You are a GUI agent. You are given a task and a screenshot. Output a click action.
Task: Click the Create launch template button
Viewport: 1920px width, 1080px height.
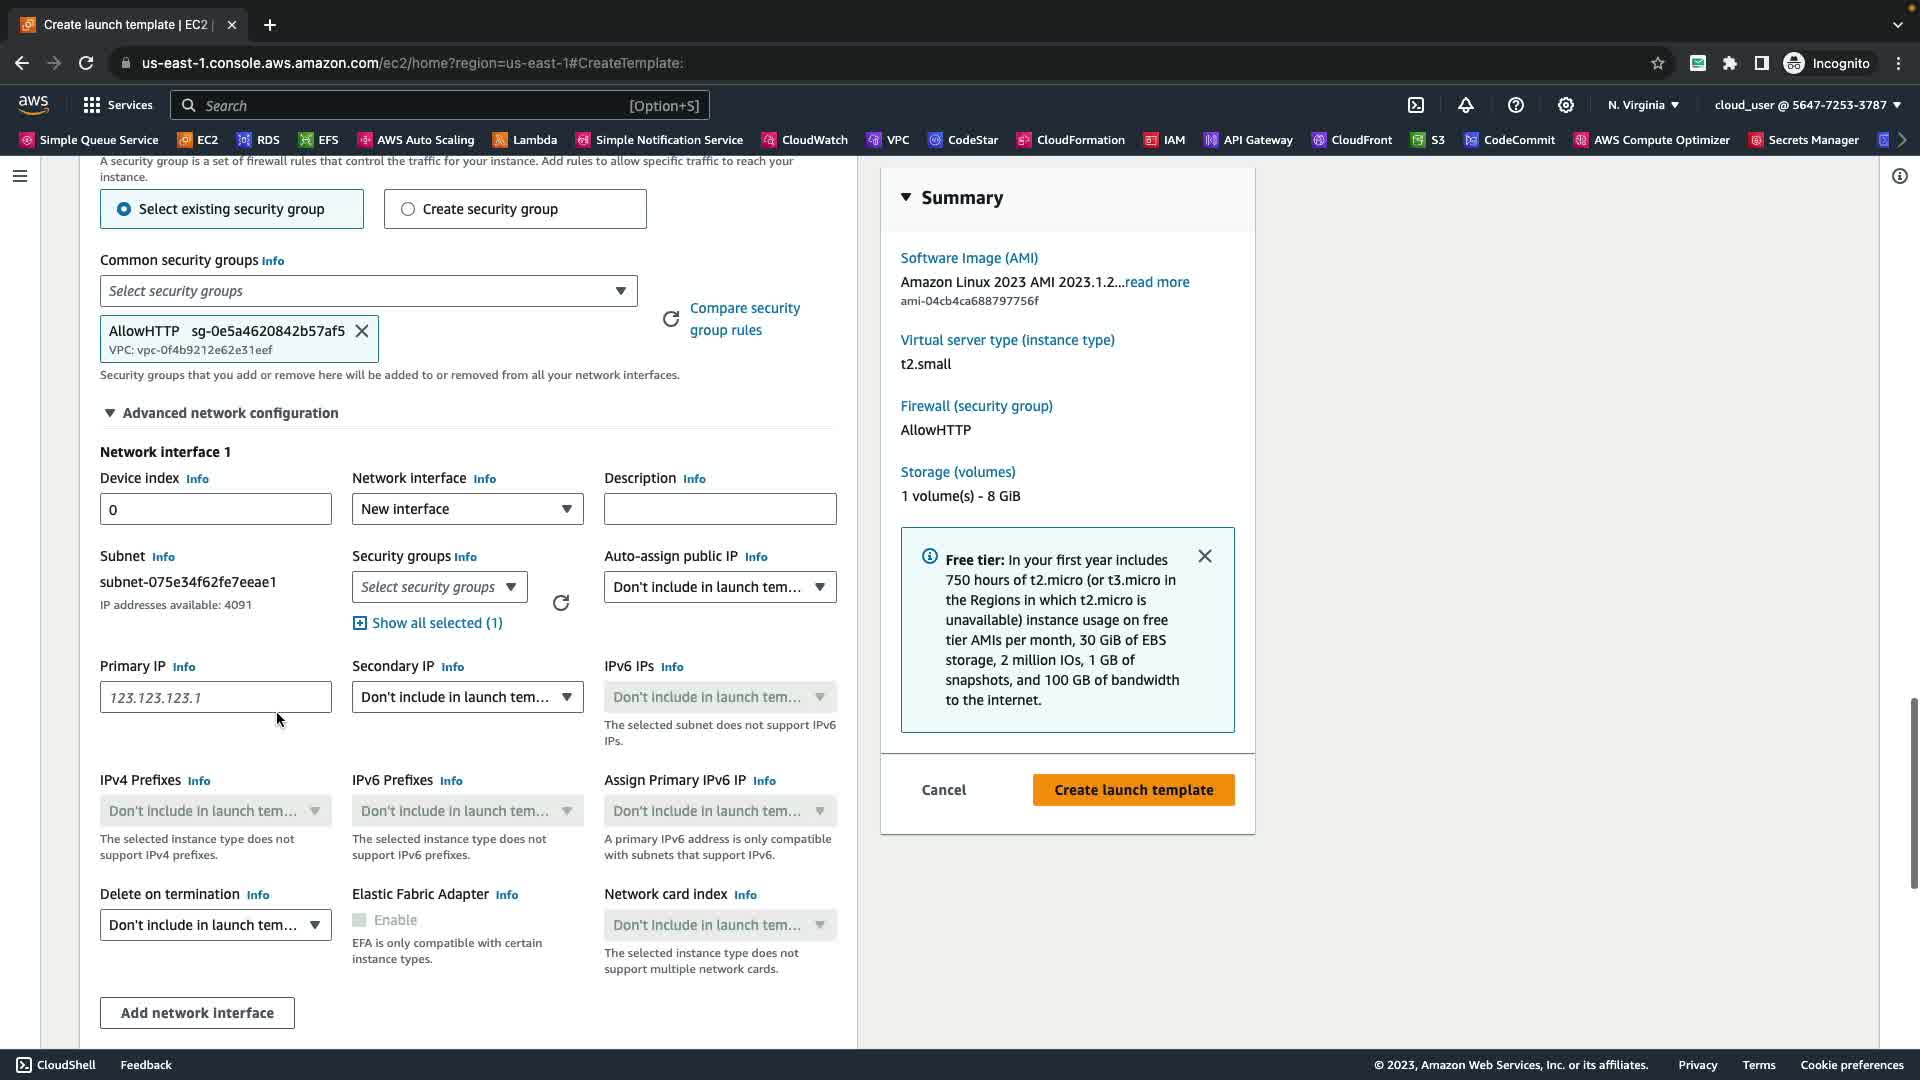click(x=1133, y=790)
